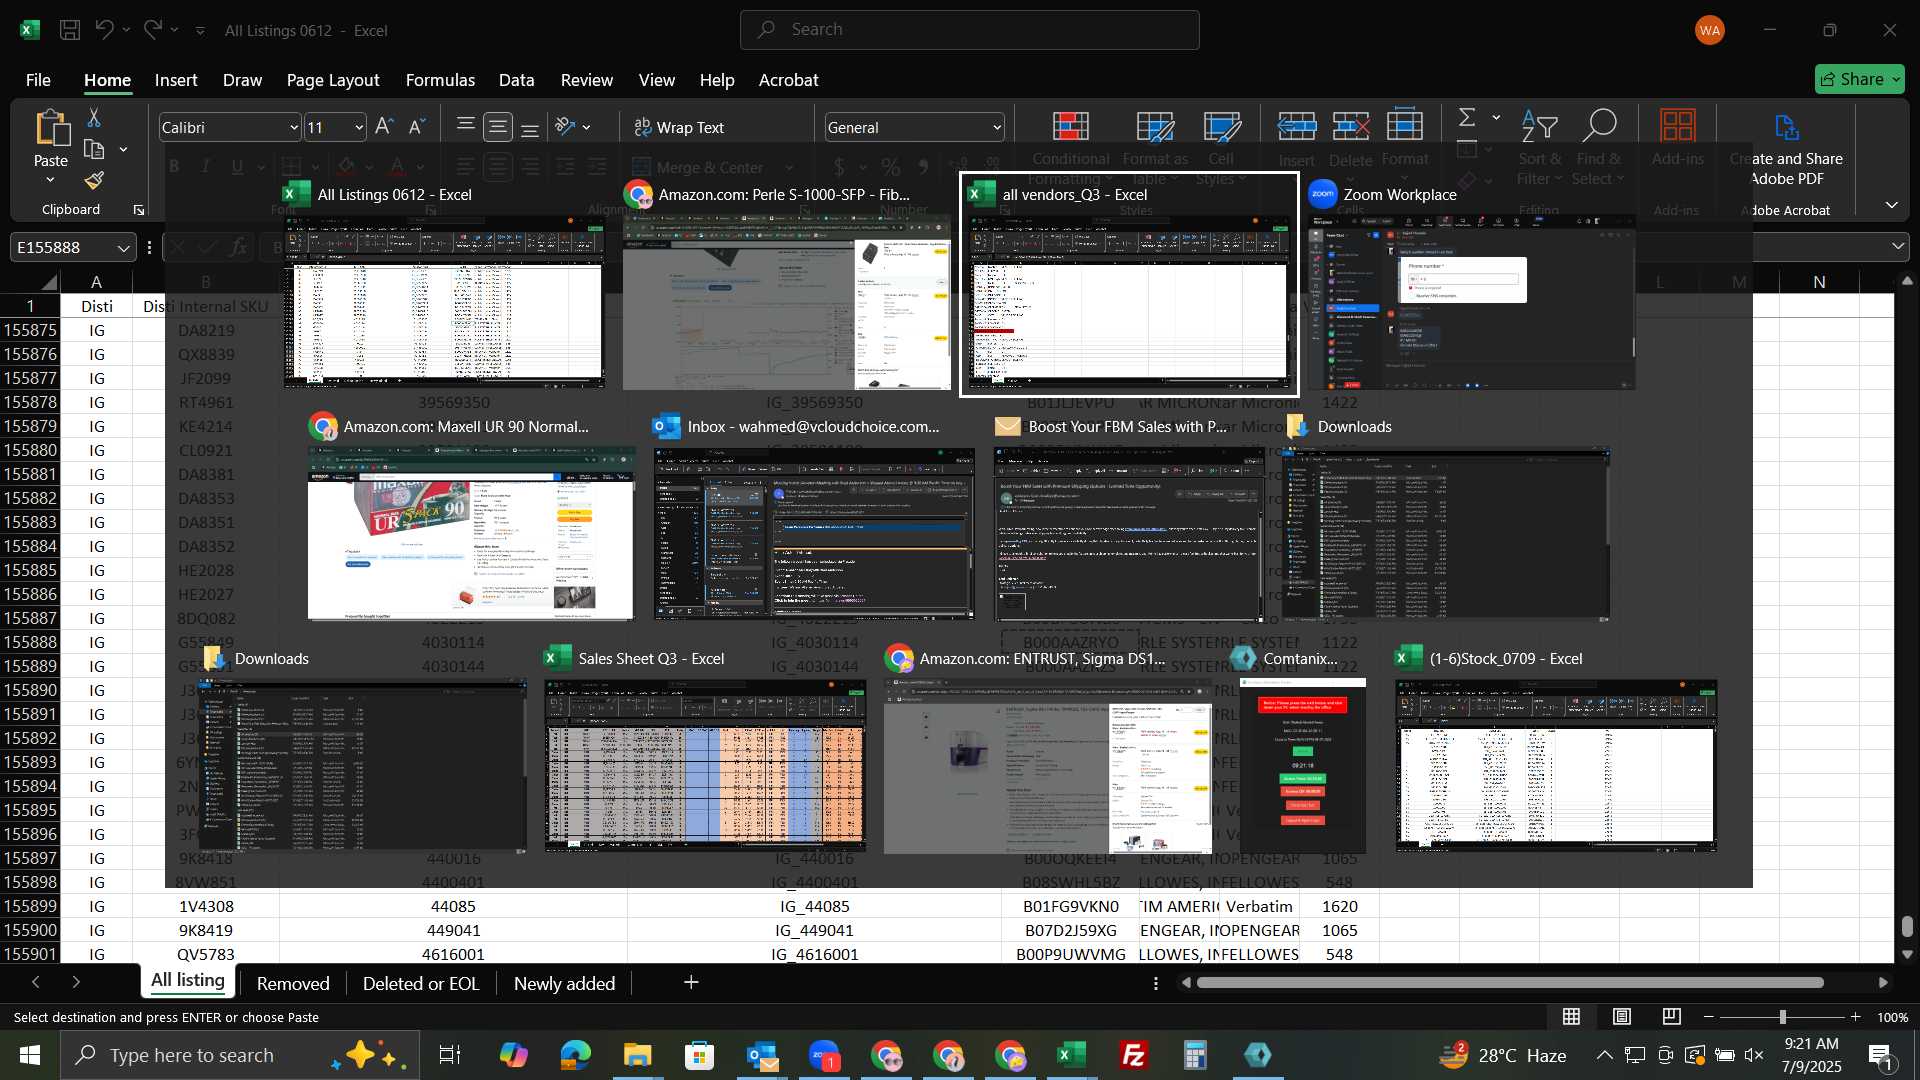The image size is (1920, 1080).
Task: Switch to Normal view icon in status bar
Action: [x=1572, y=1017]
